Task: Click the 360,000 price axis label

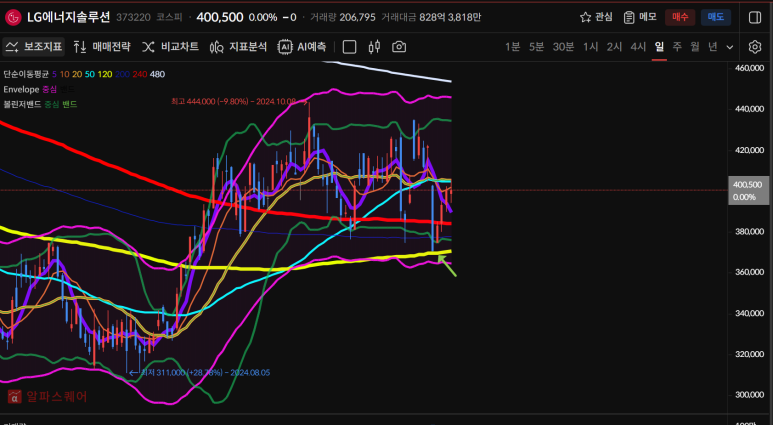Action: click(748, 272)
